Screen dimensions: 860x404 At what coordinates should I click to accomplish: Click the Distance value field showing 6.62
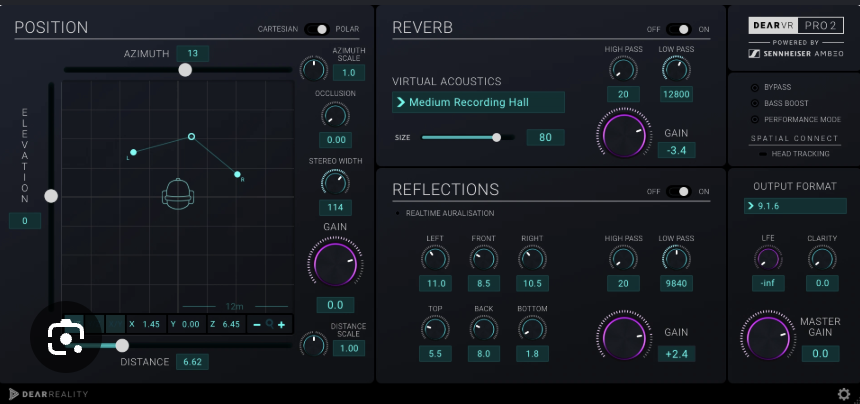[193, 362]
